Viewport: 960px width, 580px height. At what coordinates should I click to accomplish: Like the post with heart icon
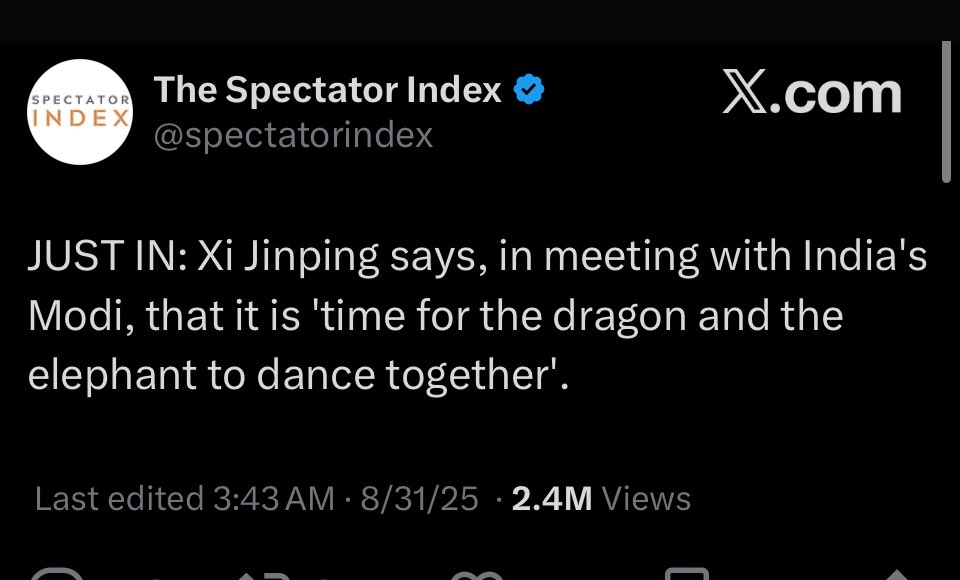point(478,573)
